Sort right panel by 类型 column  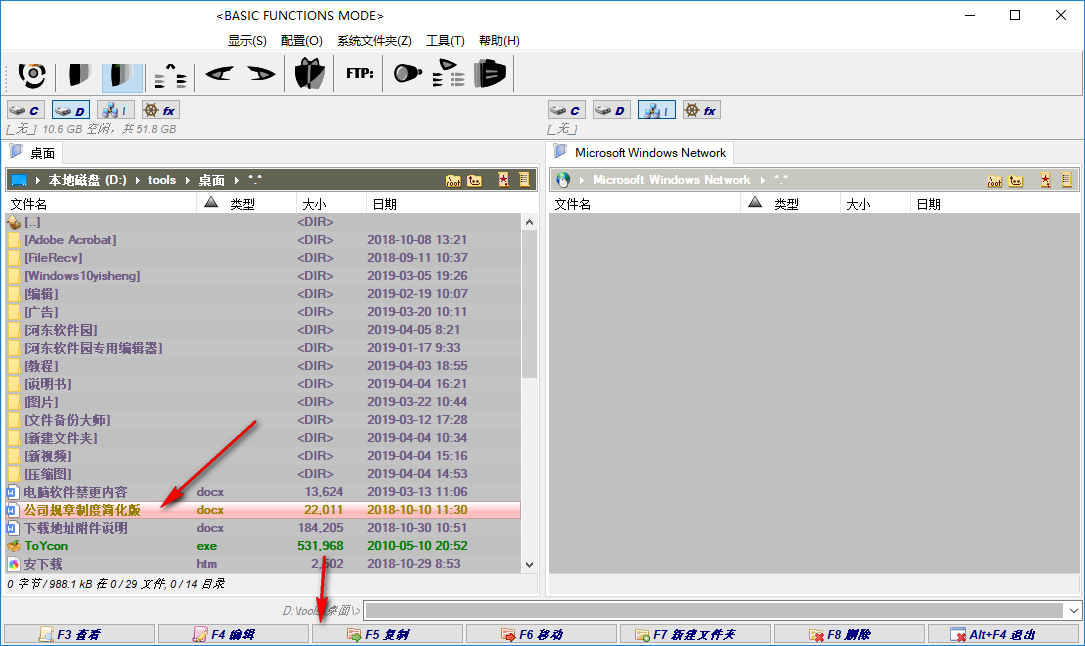click(x=790, y=204)
